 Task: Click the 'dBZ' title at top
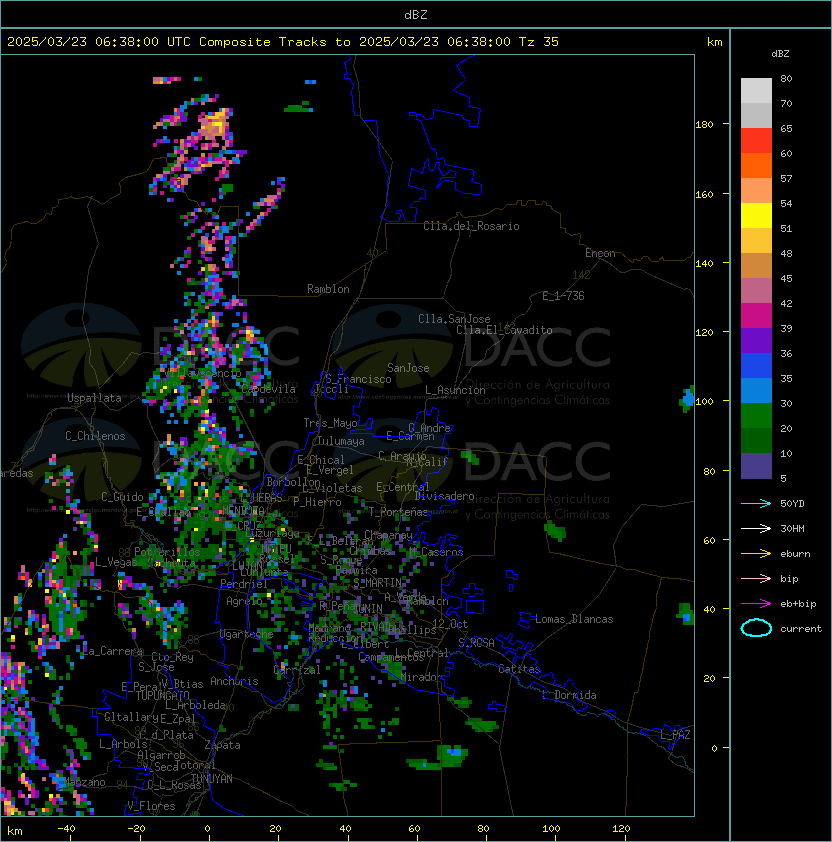[x=416, y=15]
